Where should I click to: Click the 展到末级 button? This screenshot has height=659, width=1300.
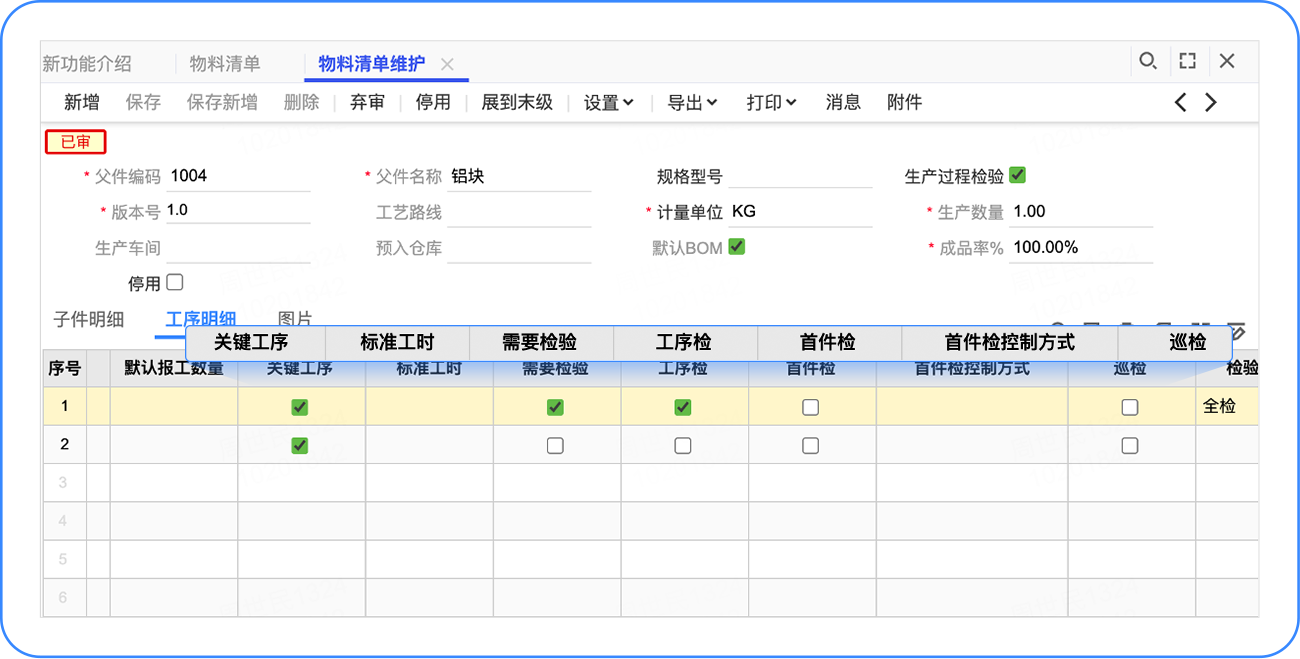click(517, 102)
